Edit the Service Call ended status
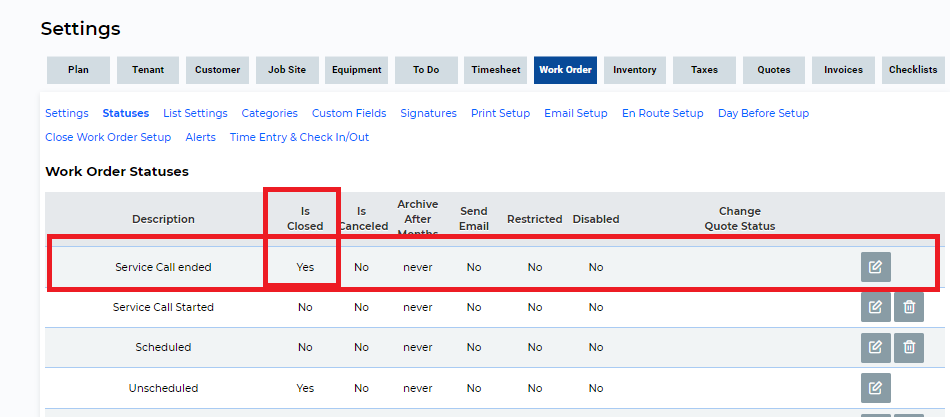This screenshot has width=950, height=417. click(875, 267)
